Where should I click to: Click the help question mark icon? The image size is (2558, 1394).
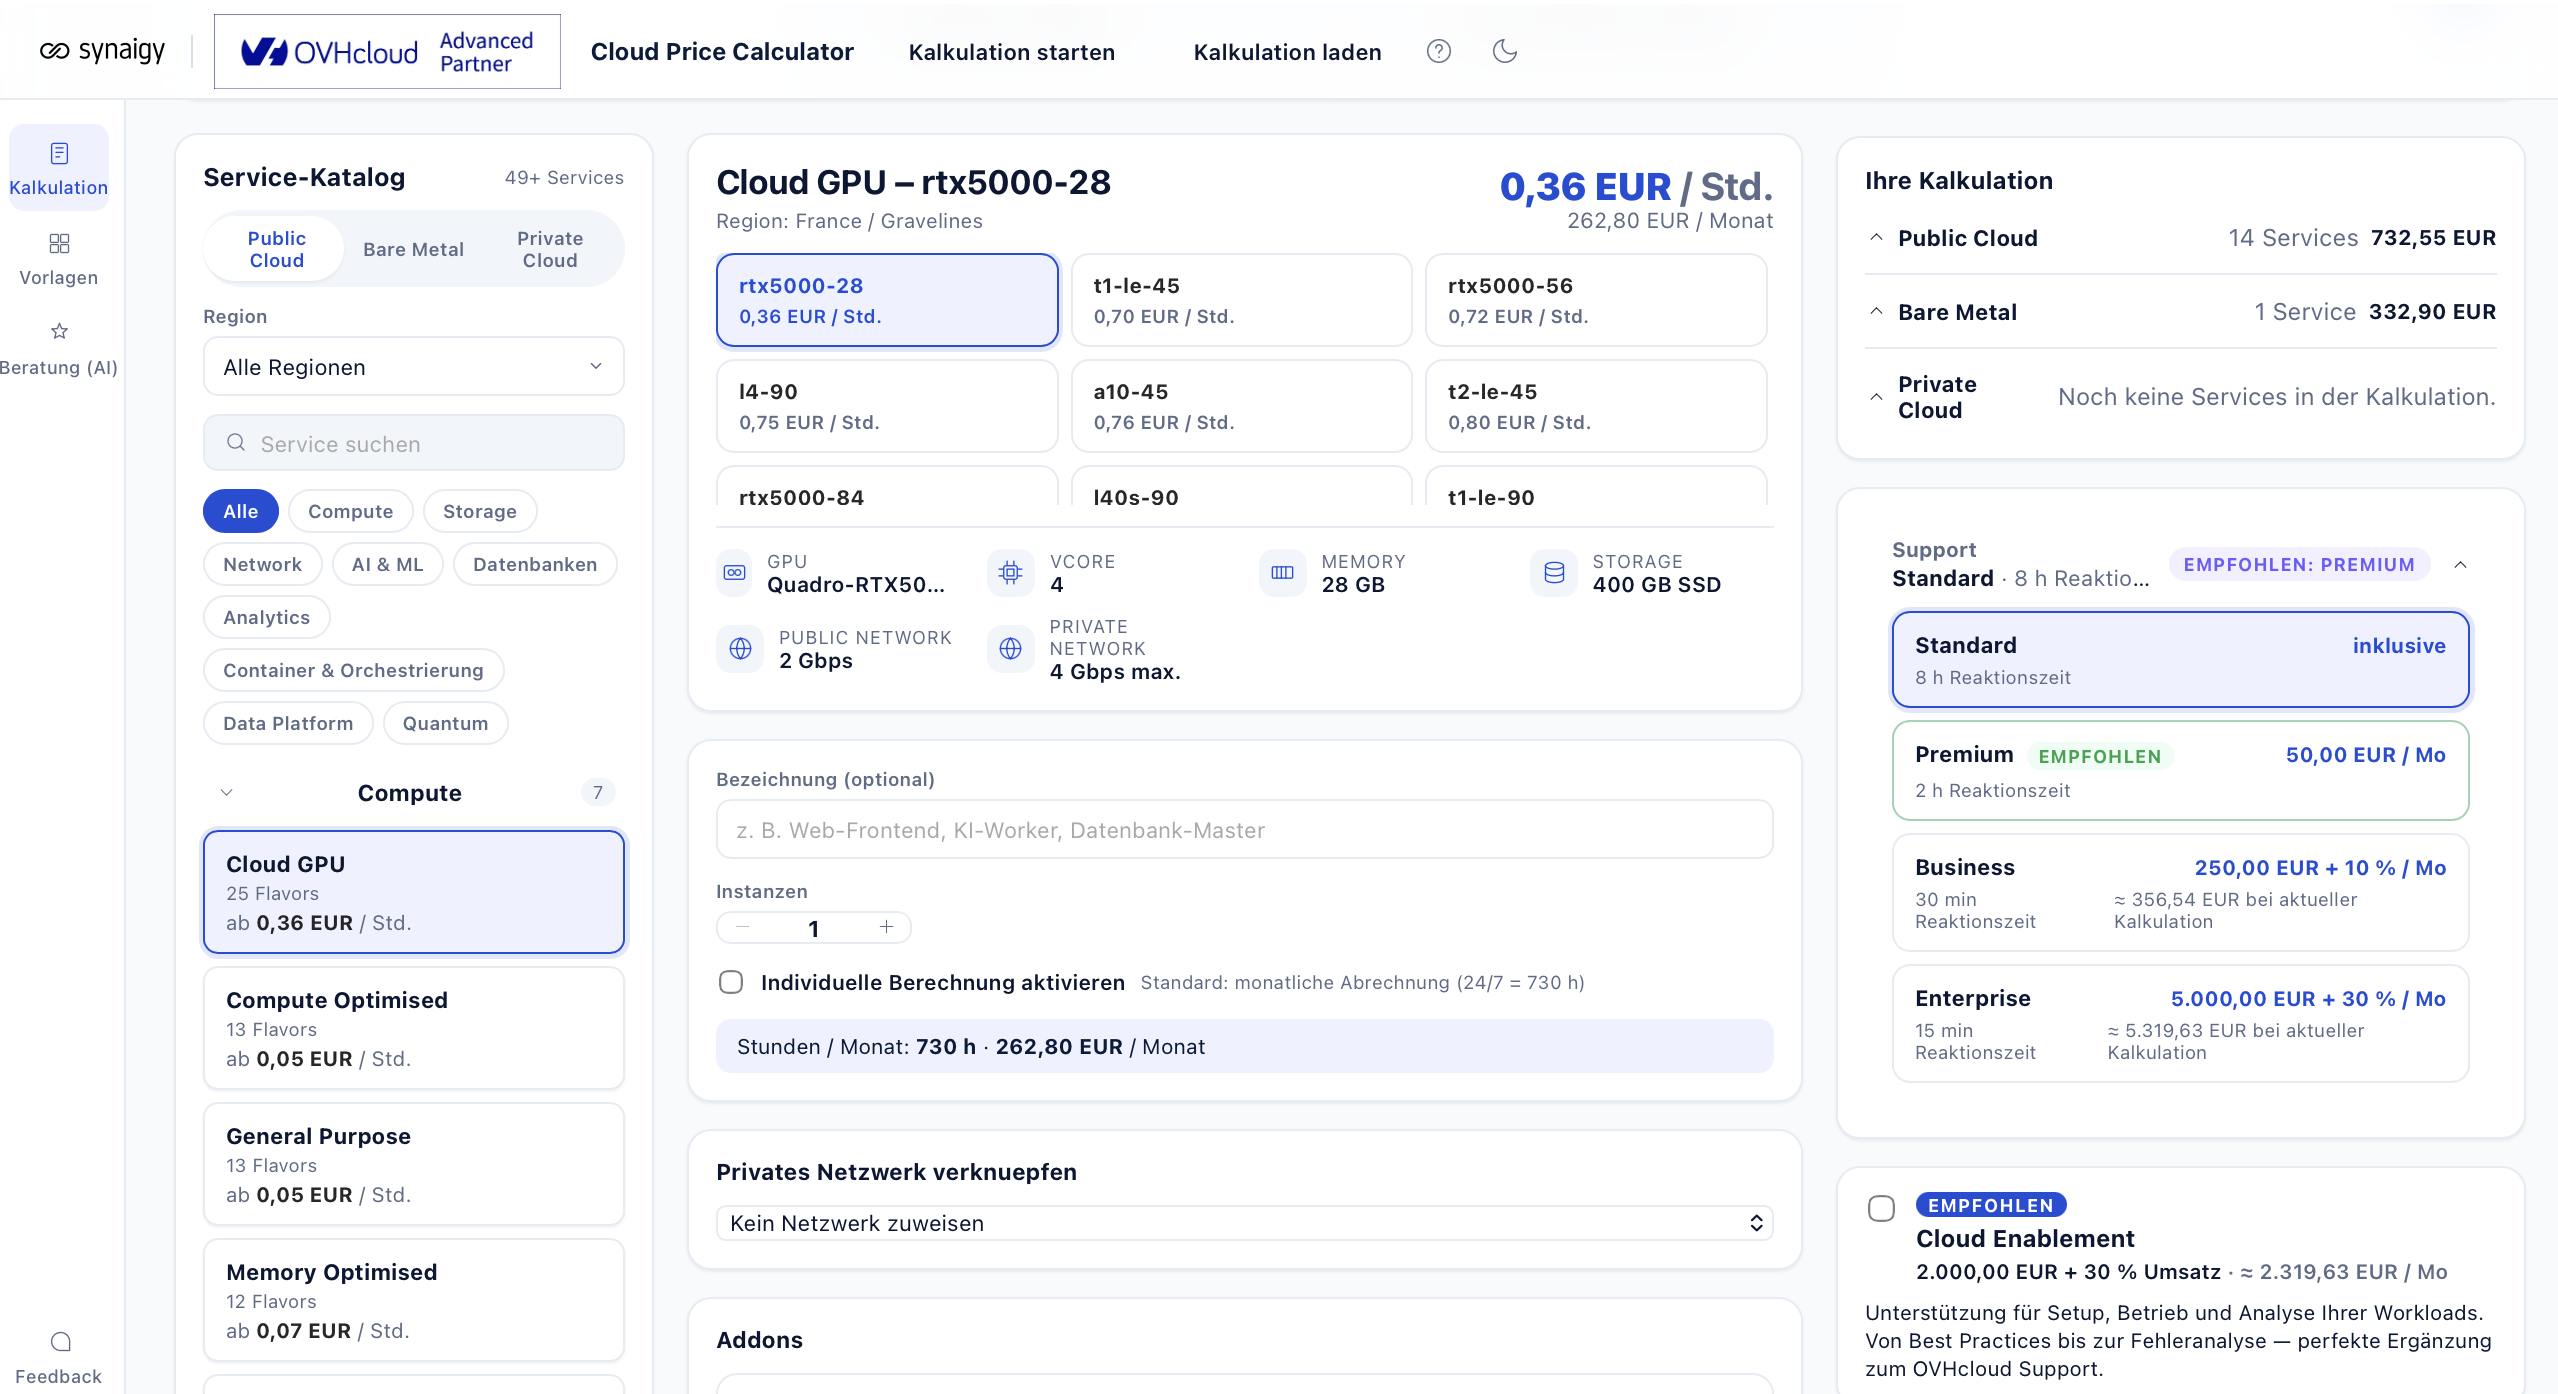tap(1438, 51)
